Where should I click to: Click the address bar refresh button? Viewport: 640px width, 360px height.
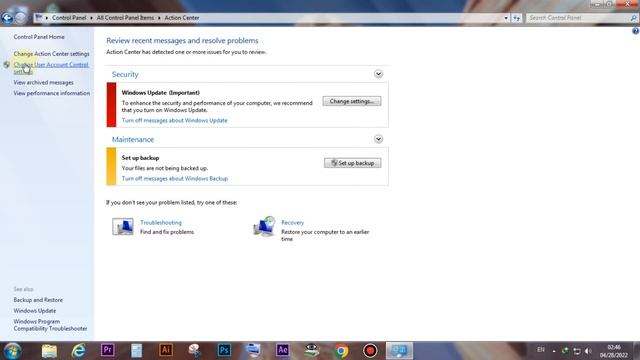[x=517, y=18]
